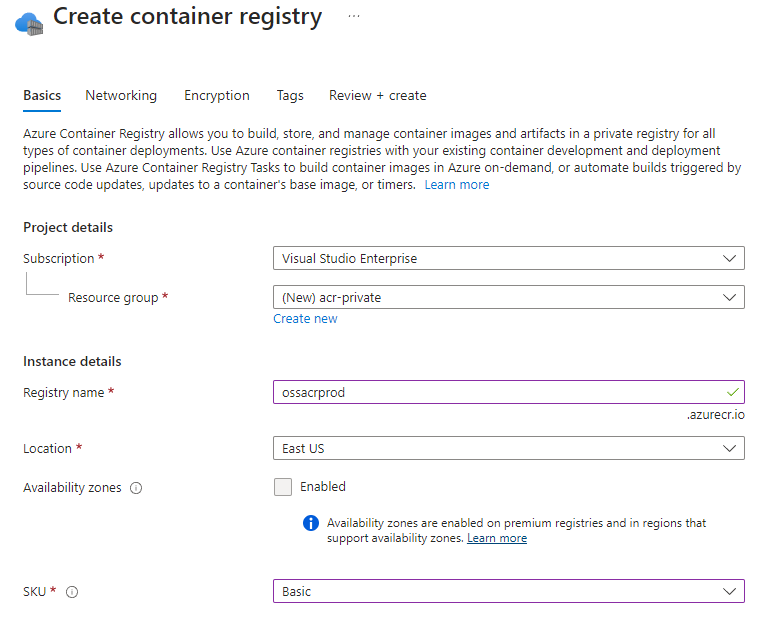Click Create new resource group link
This screenshot has width=760, height=617.
pos(305,319)
